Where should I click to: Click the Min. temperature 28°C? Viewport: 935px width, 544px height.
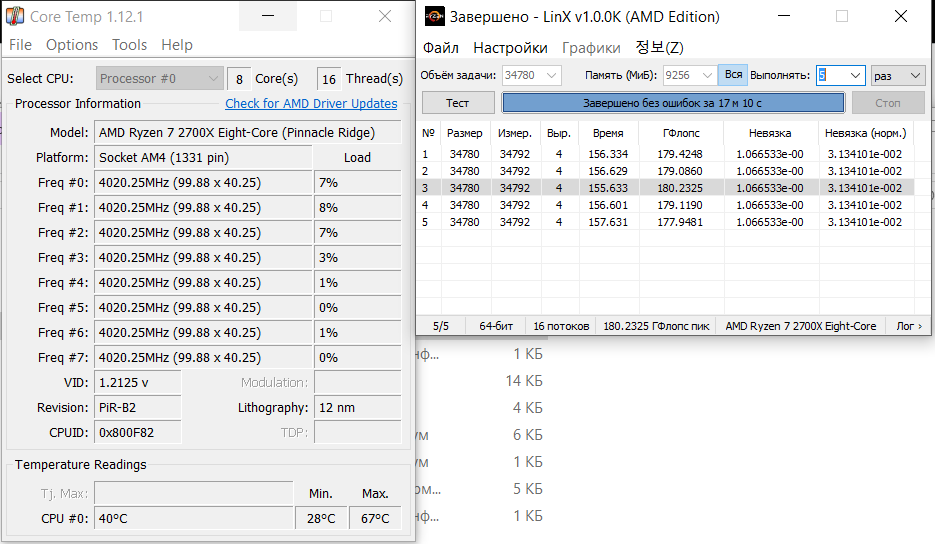coord(321,518)
